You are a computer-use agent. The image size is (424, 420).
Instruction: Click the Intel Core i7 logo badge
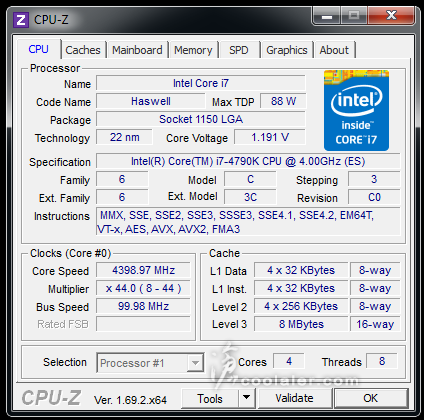click(x=356, y=110)
